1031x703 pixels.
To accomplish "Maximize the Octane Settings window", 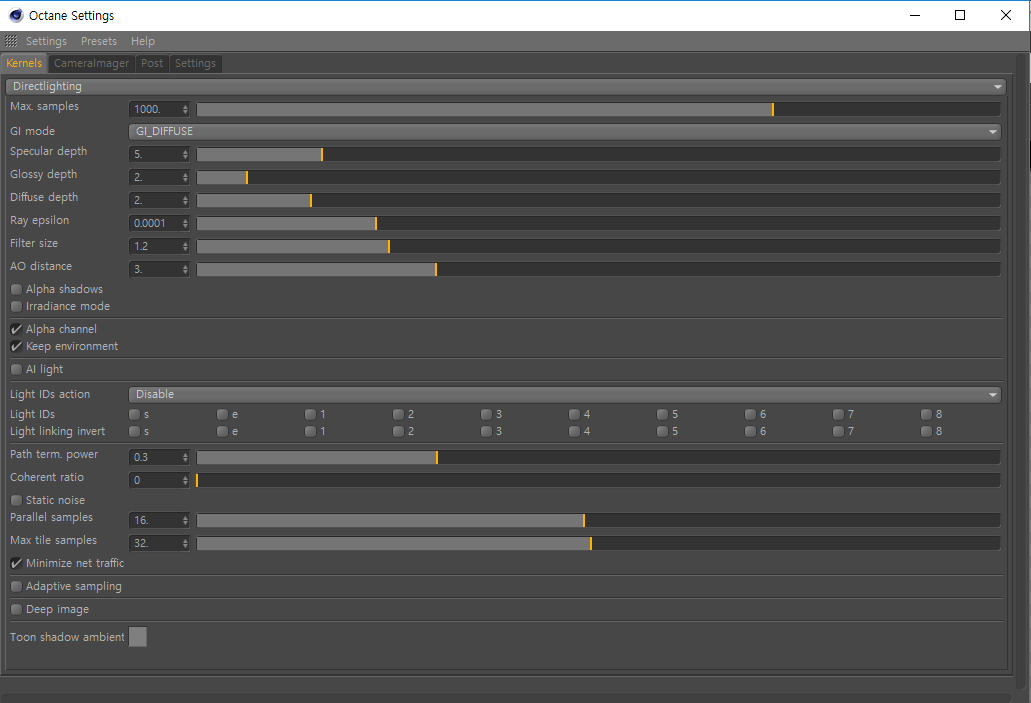I will click(x=960, y=15).
